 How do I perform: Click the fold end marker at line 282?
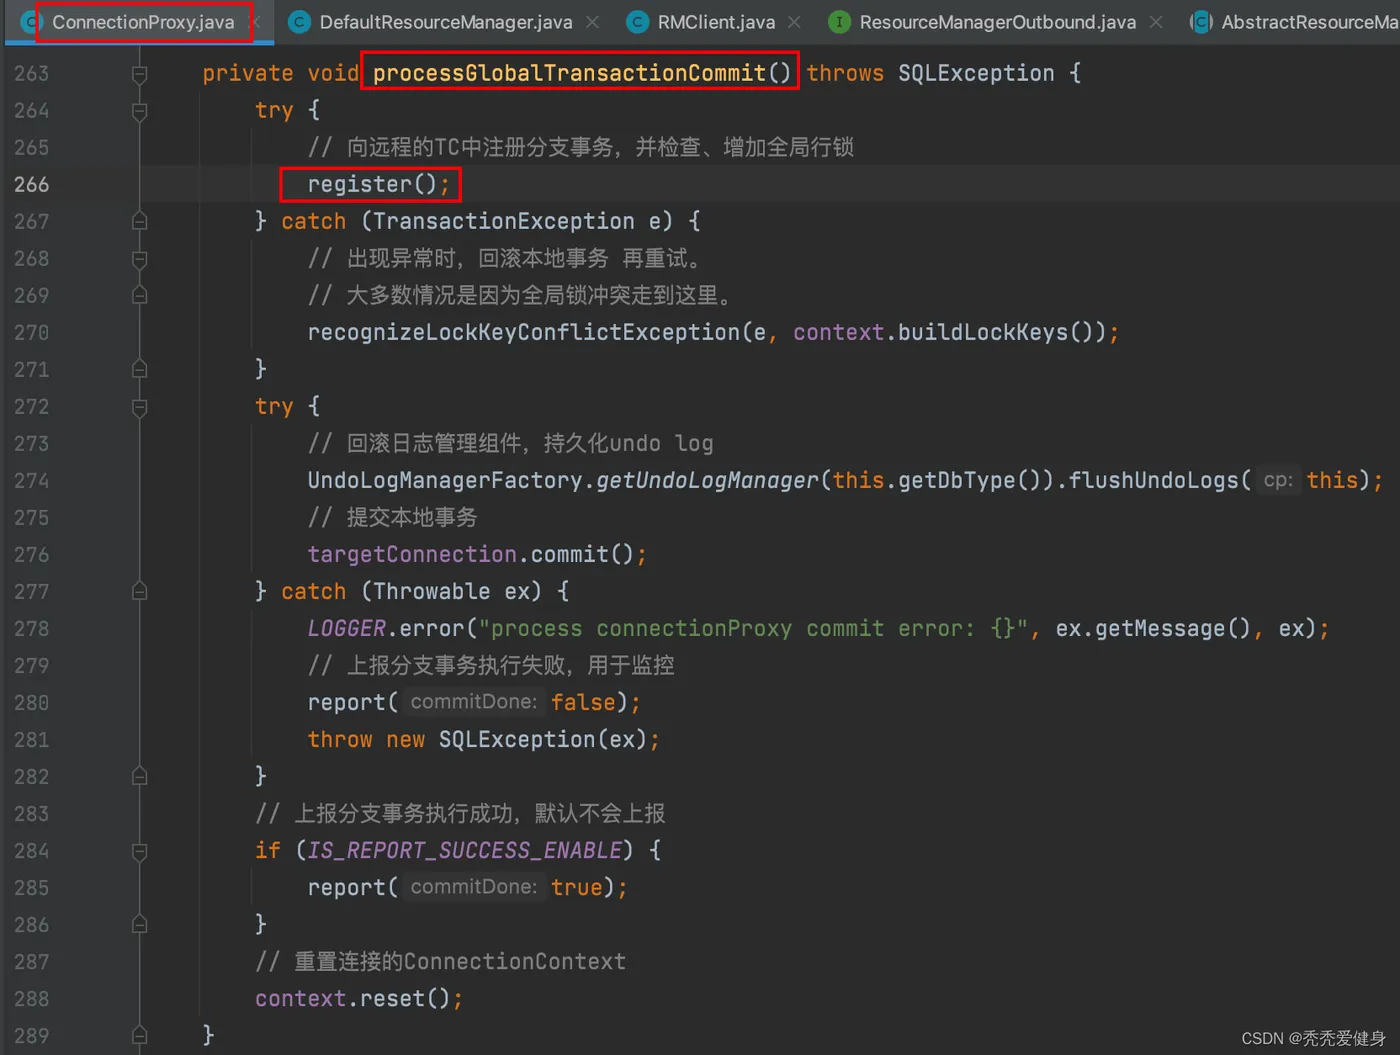[140, 776]
